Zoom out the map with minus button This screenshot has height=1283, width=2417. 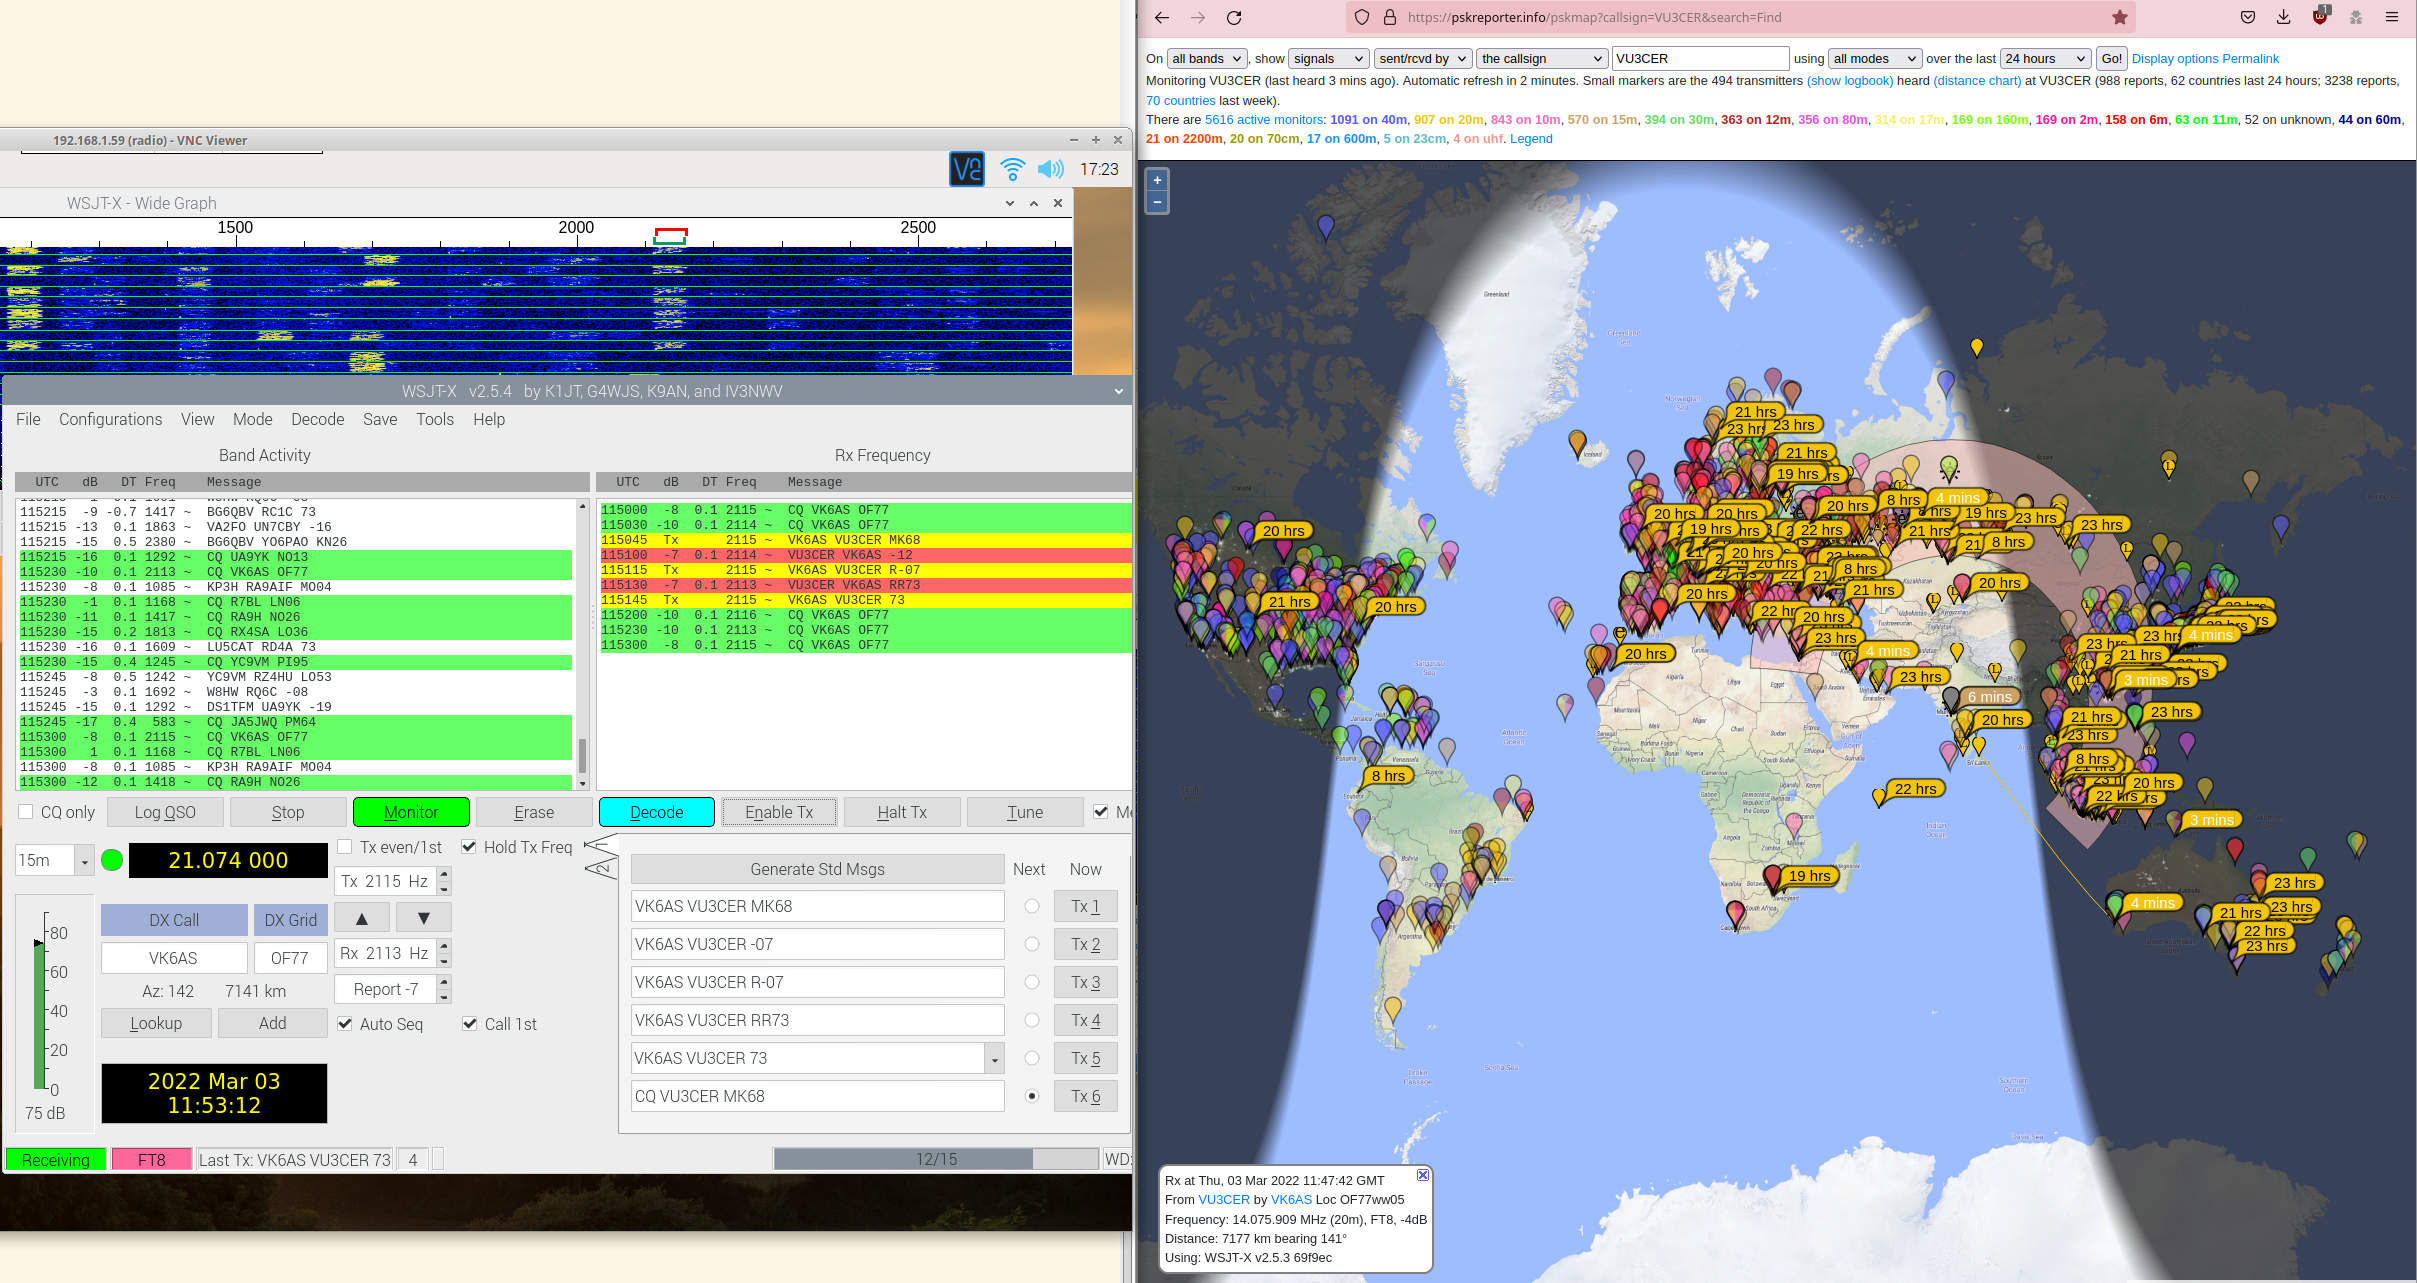click(1157, 202)
